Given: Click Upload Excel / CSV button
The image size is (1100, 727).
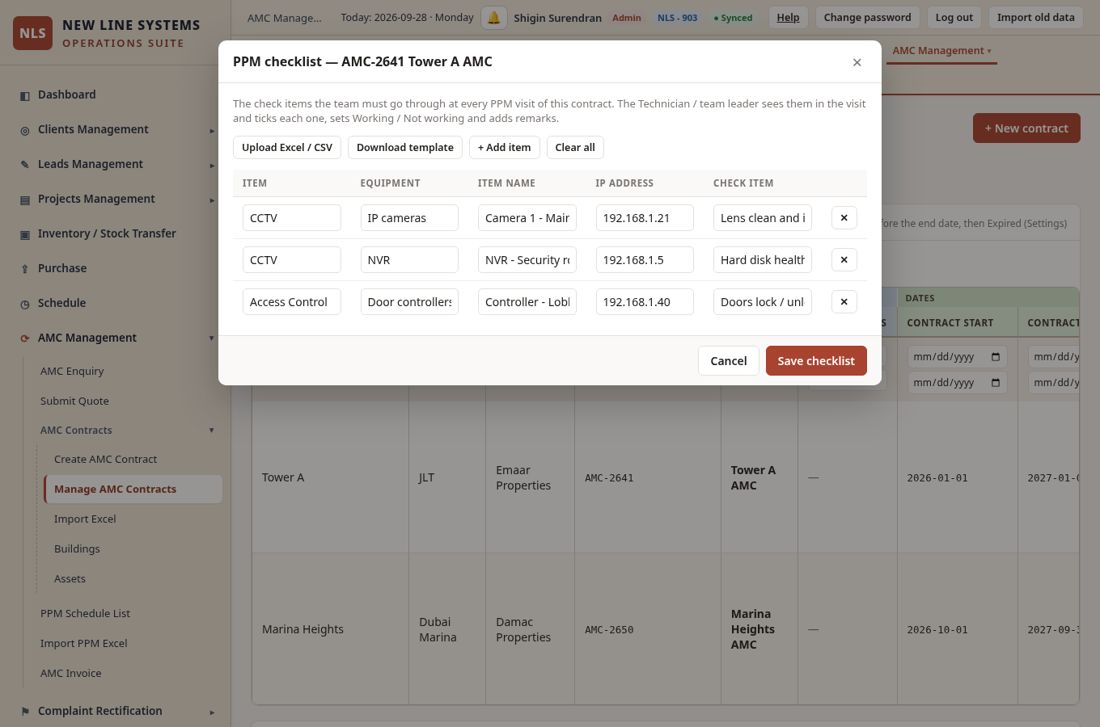Looking at the screenshot, I should tap(287, 147).
